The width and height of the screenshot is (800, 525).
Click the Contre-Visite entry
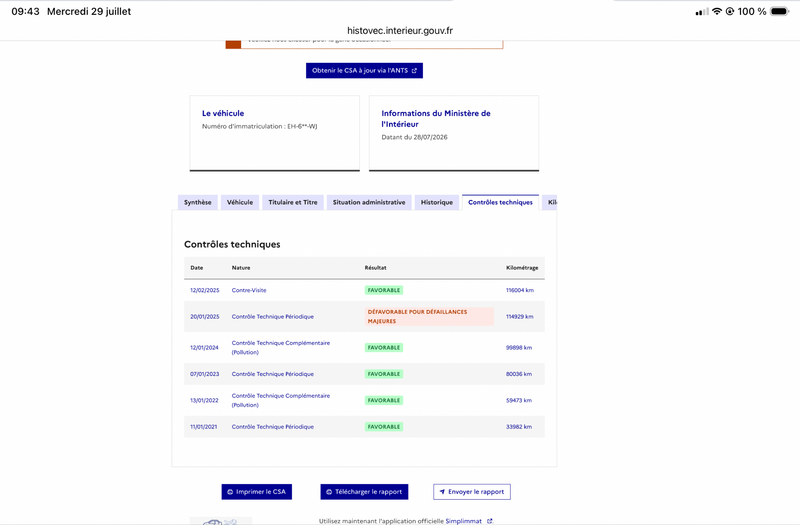pos(249,290)
